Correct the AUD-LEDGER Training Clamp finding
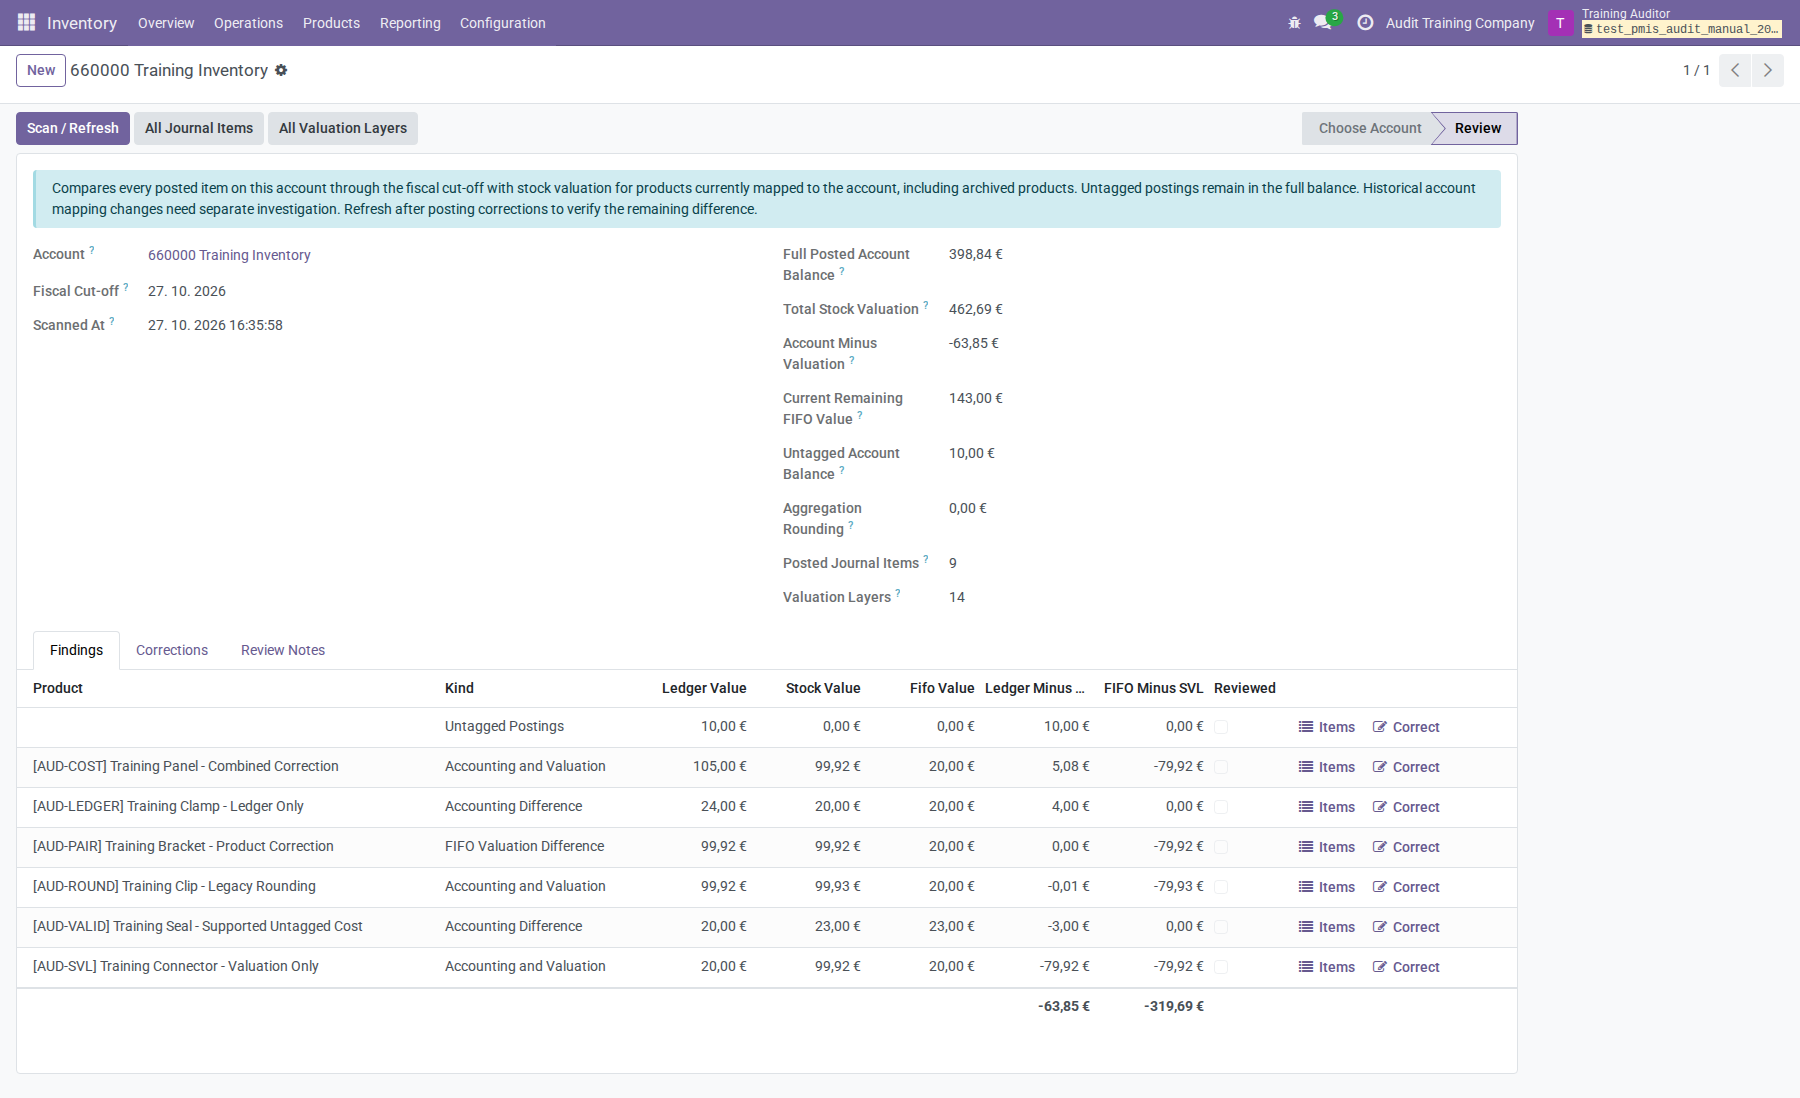 coord(1406,807)
